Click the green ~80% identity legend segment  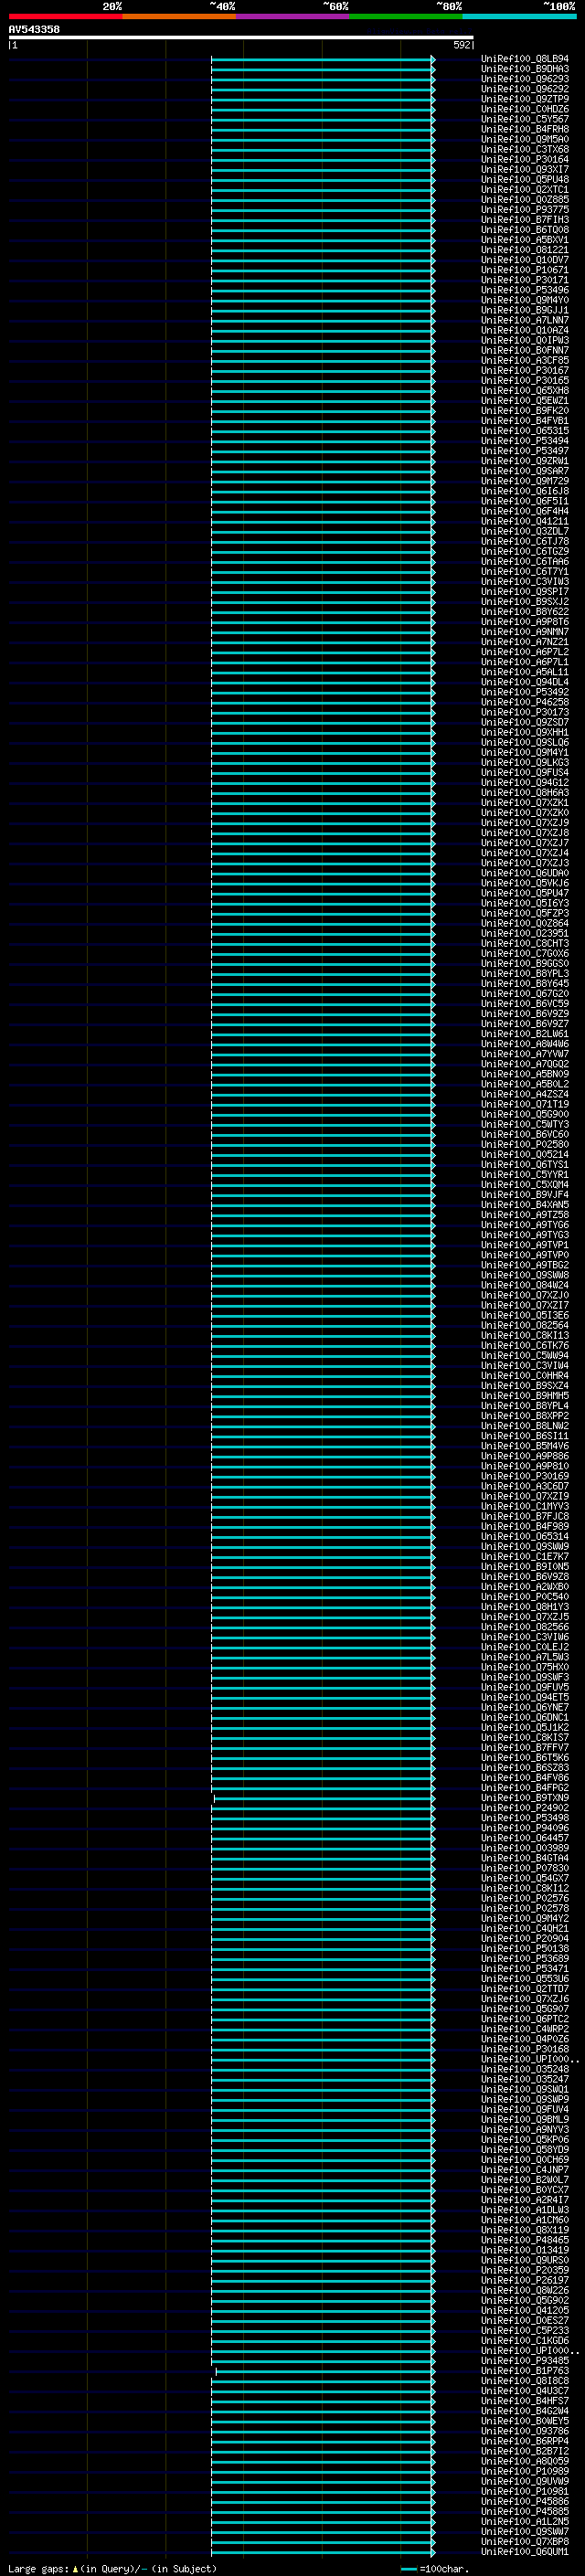[406, 16]
